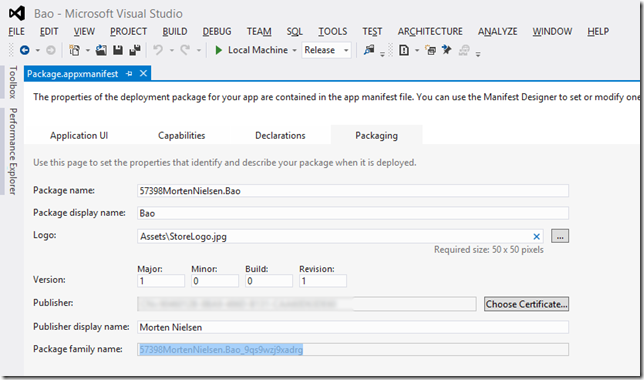Screen dimensions: 644x380
Task: Open the Release configuration combo box
Action: tap(326, 50)
